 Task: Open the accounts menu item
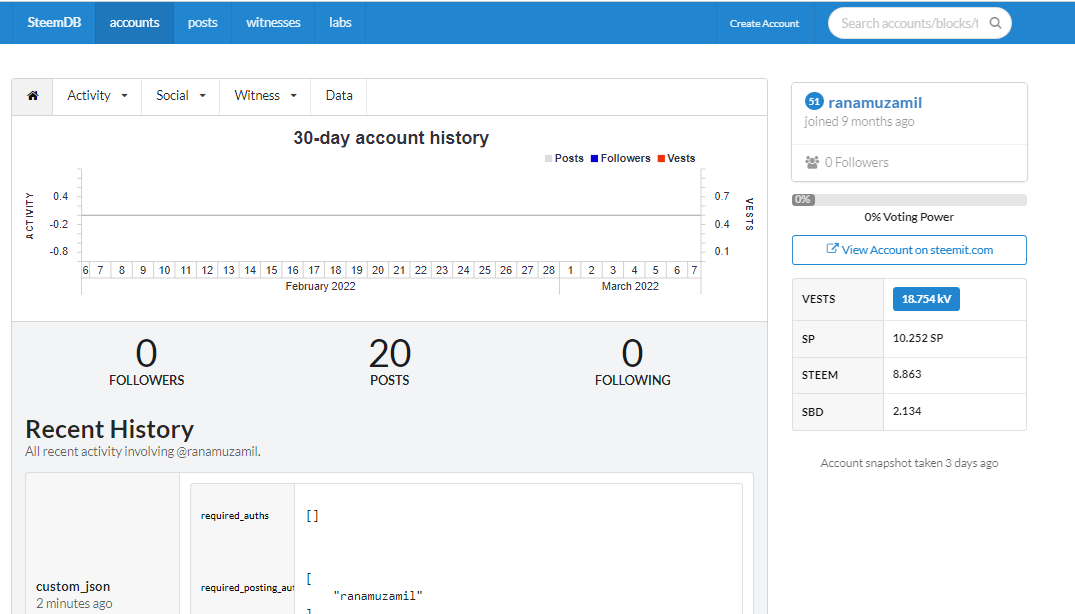[x=134, y=23]
